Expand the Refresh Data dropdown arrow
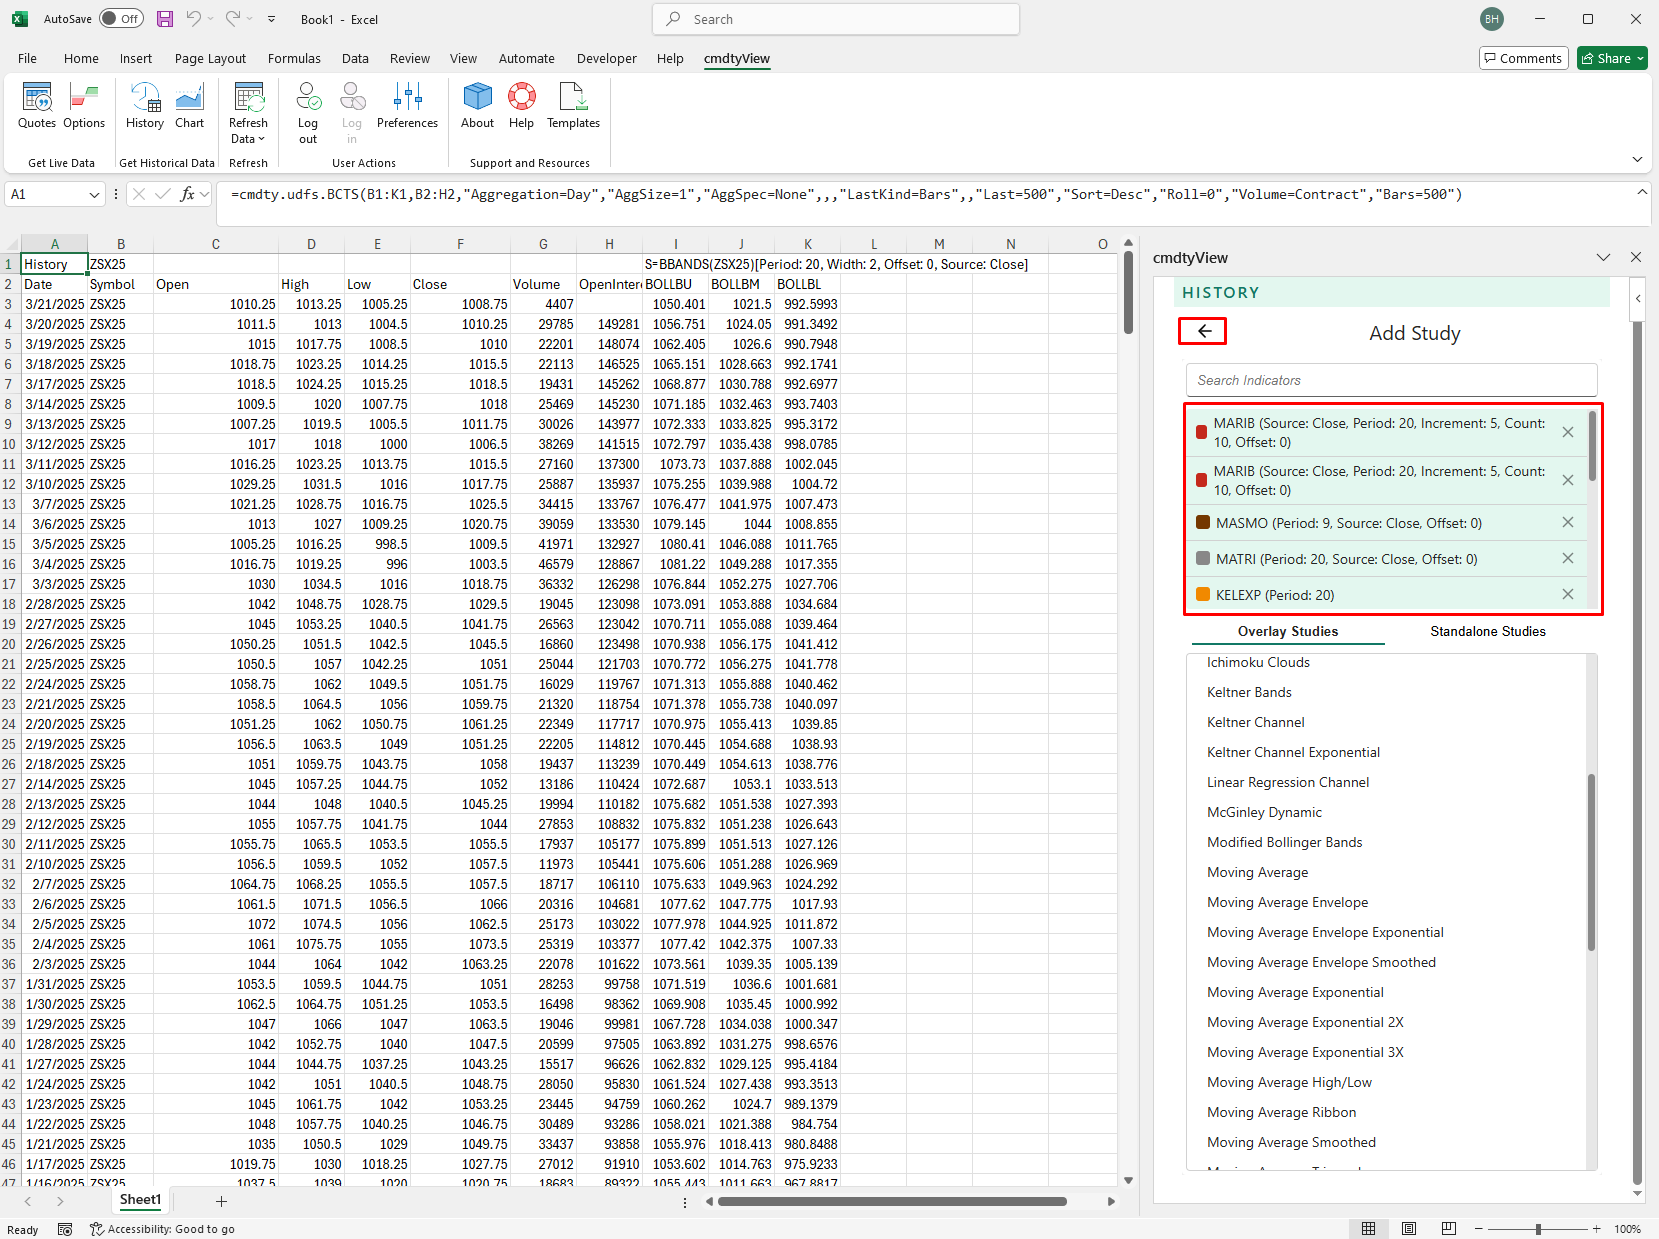This screenshot has height=1239, width=1659. (x=262, y=139)
